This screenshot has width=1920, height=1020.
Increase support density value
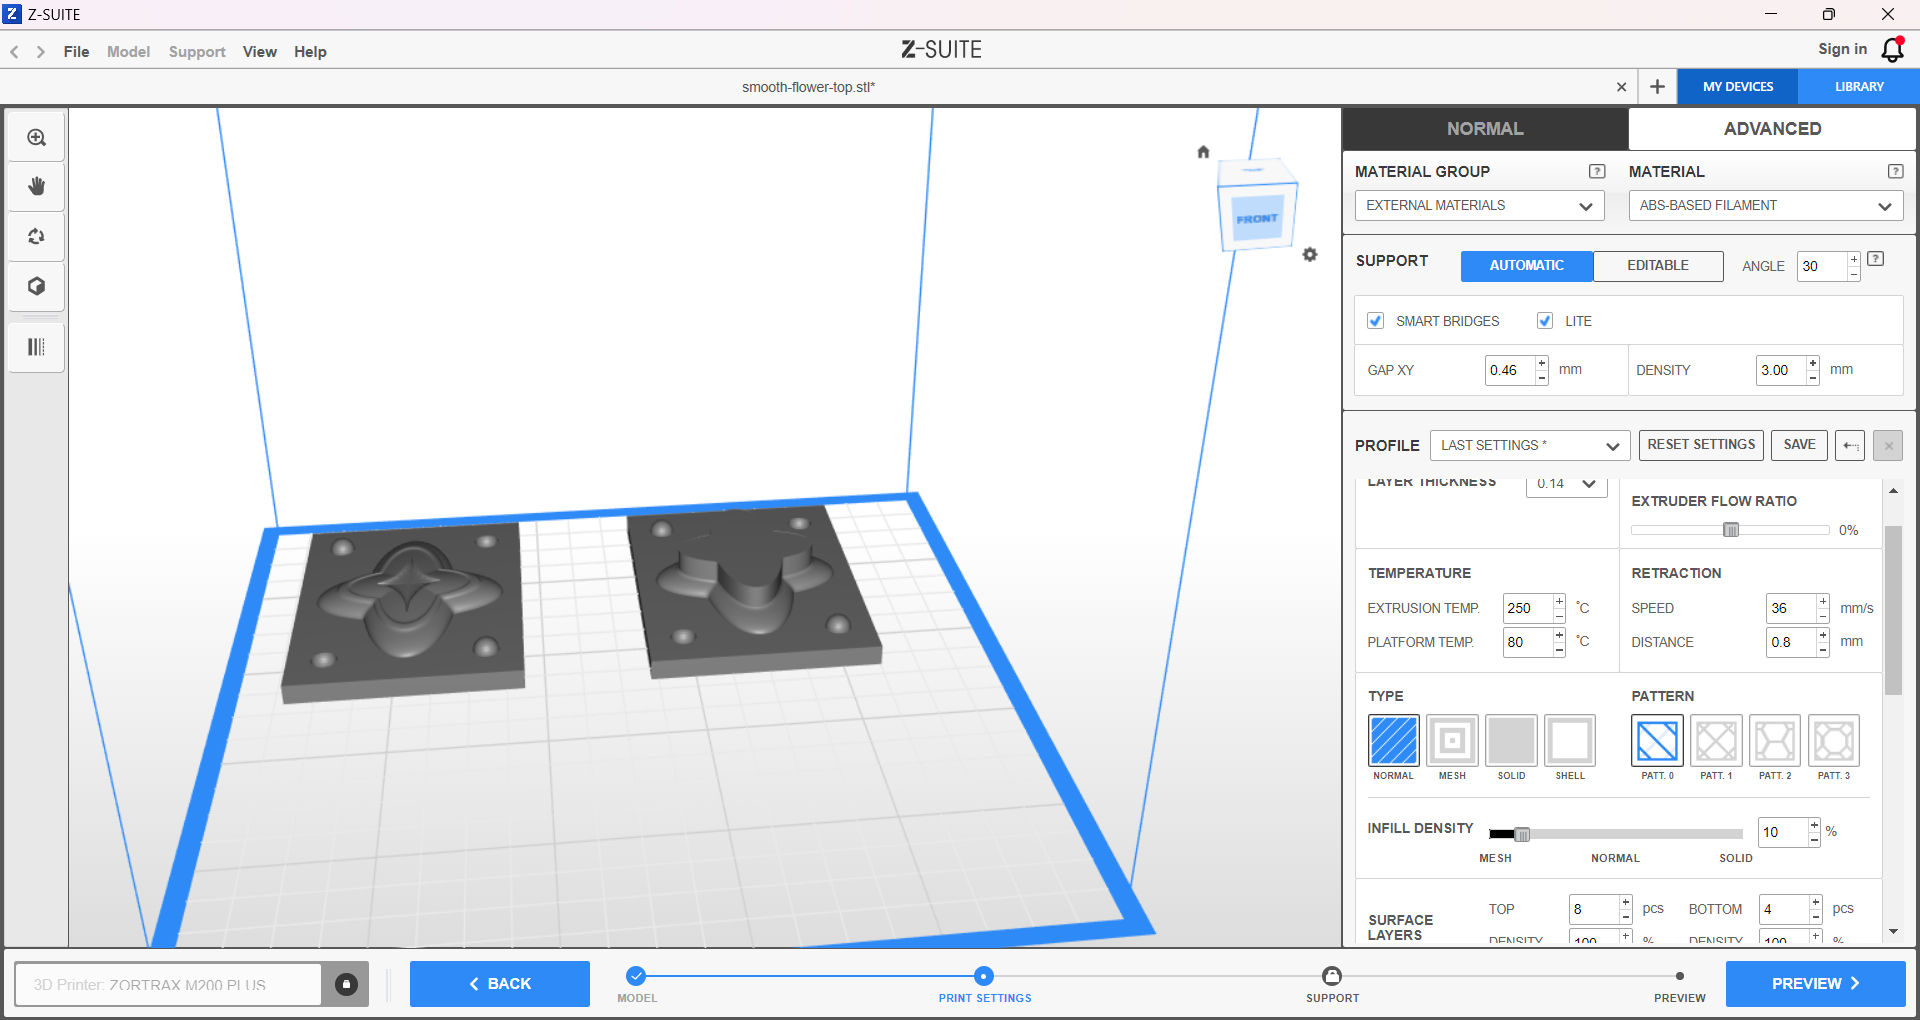[x=1813, y=363]
